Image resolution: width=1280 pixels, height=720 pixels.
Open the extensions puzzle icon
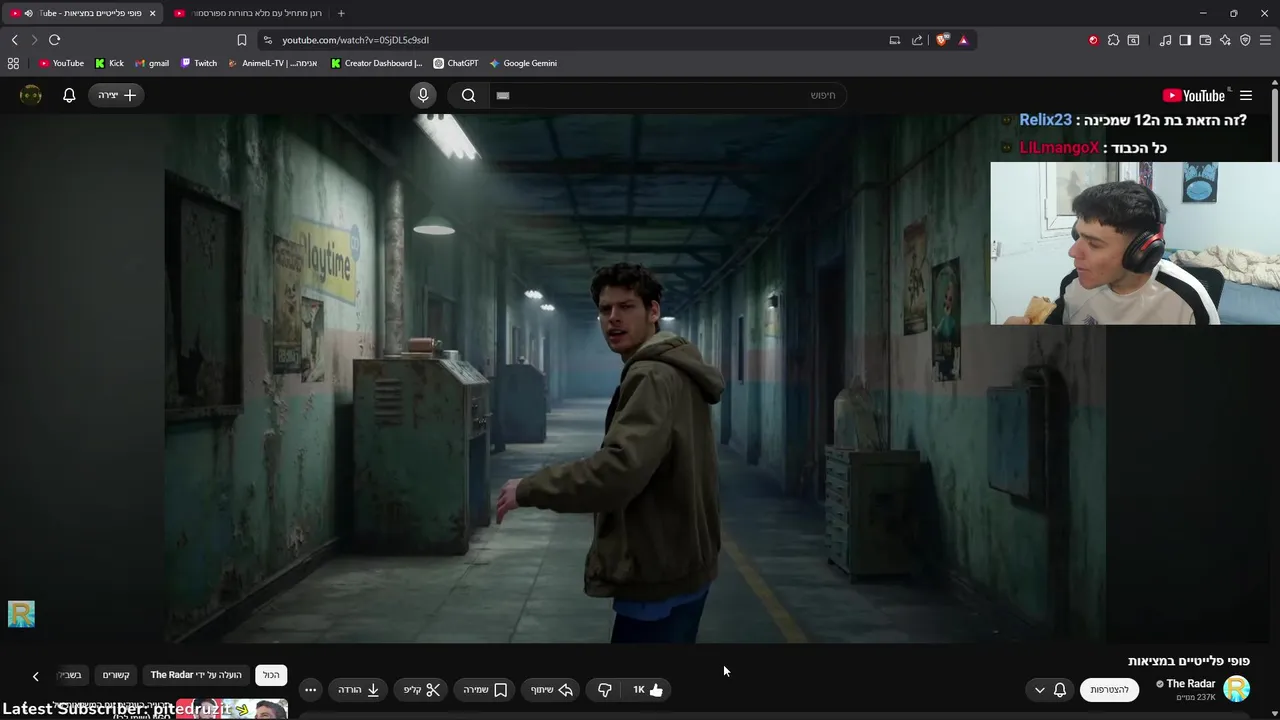coord(1113,40)
